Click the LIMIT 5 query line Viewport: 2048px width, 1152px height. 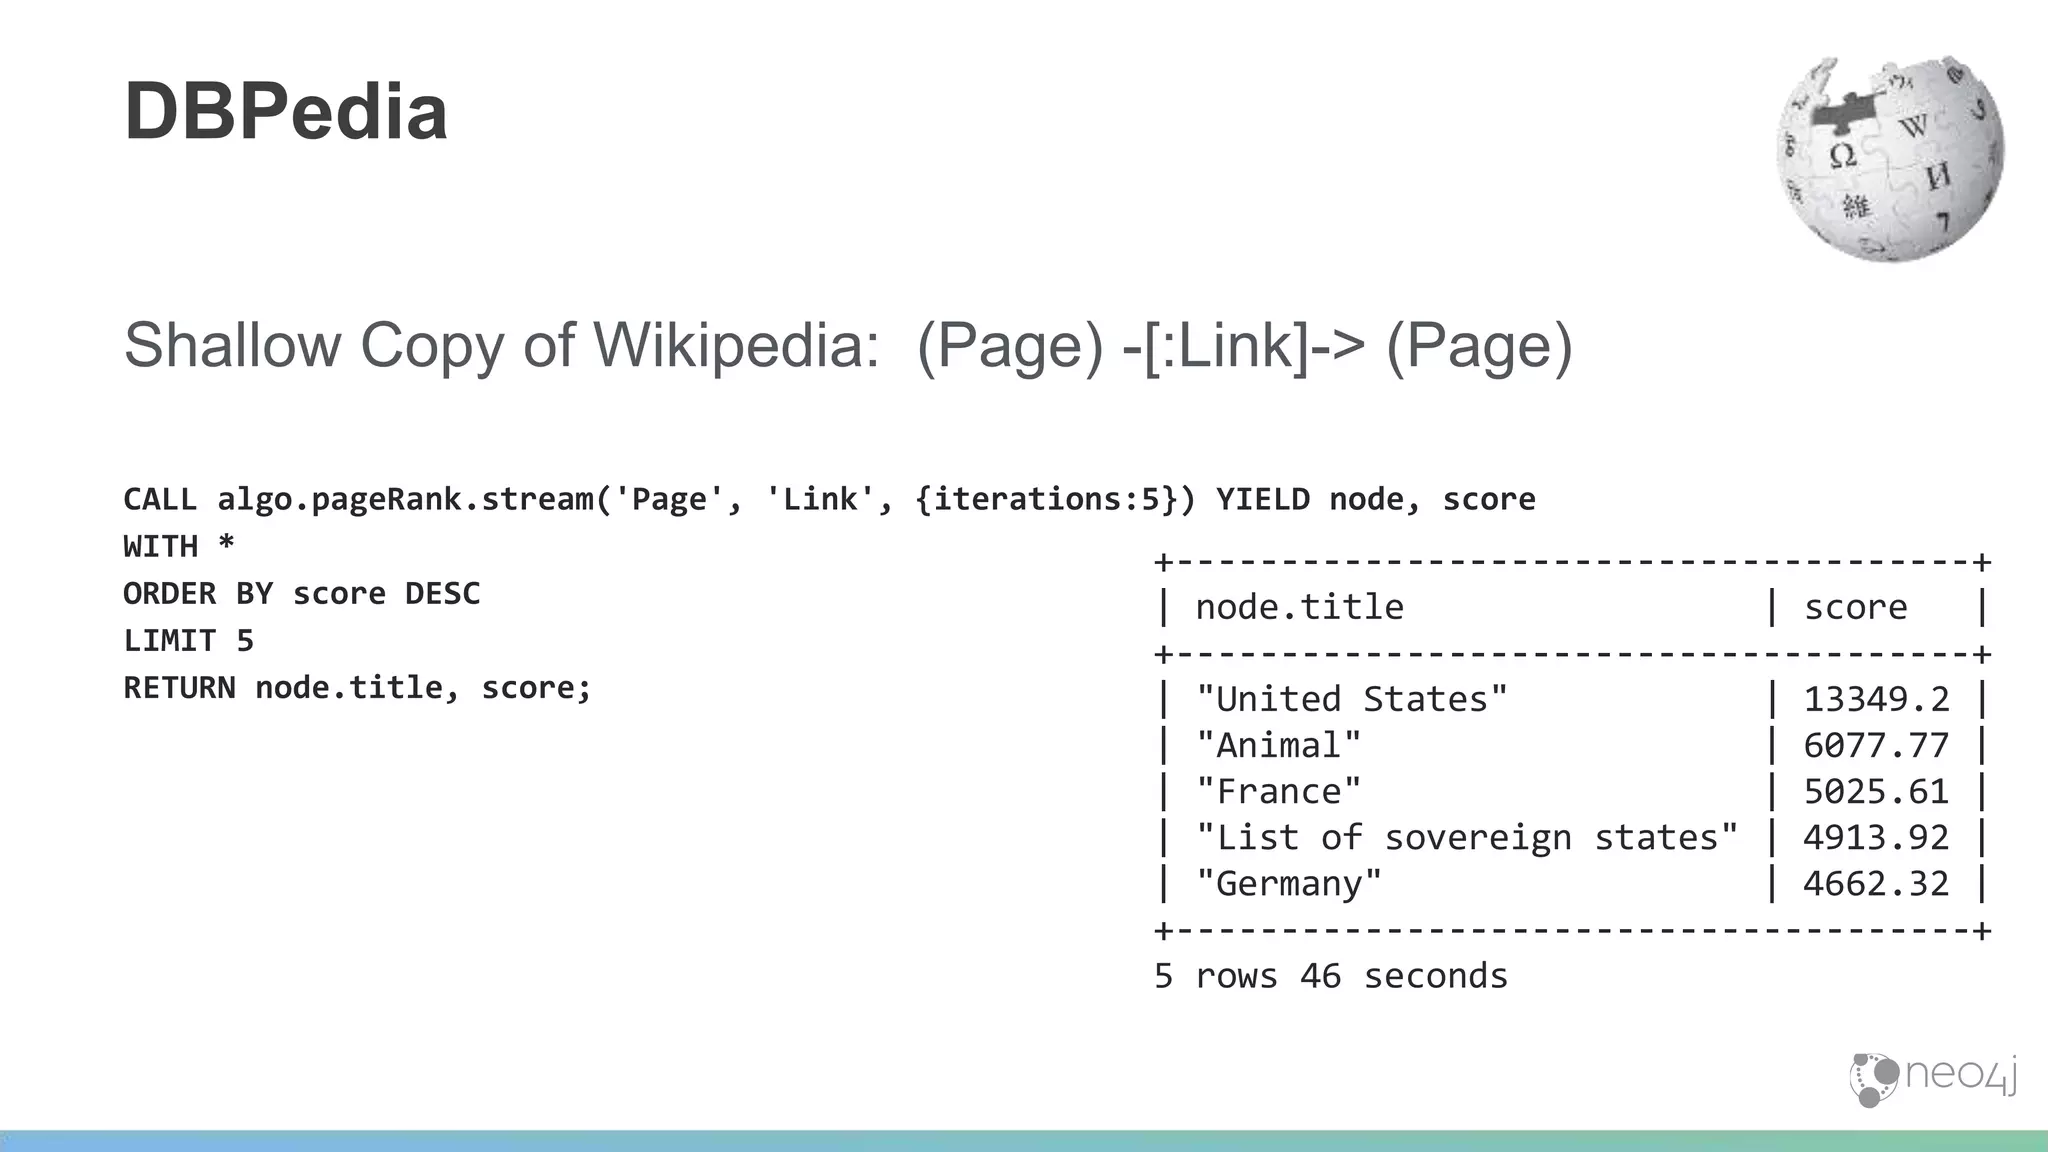(x=189, y=640)
